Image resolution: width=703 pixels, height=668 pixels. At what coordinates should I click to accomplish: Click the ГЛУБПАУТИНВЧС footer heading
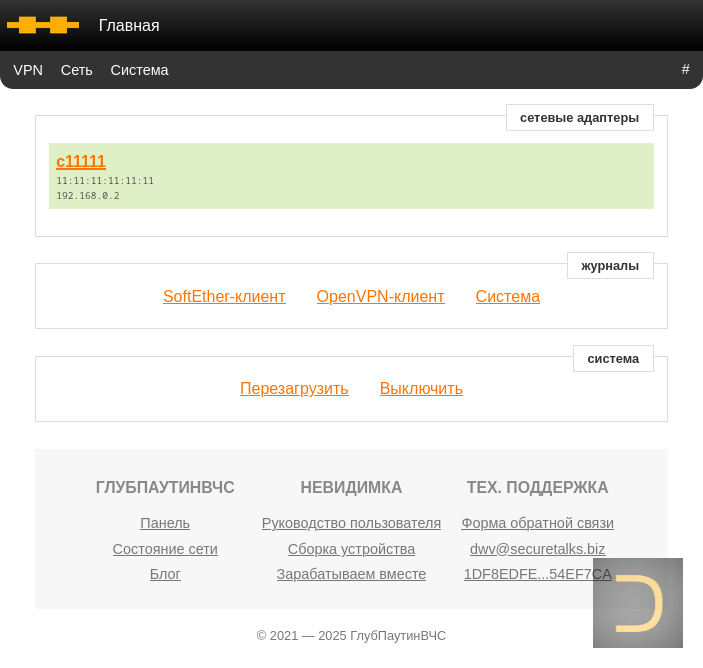point(165,487)
